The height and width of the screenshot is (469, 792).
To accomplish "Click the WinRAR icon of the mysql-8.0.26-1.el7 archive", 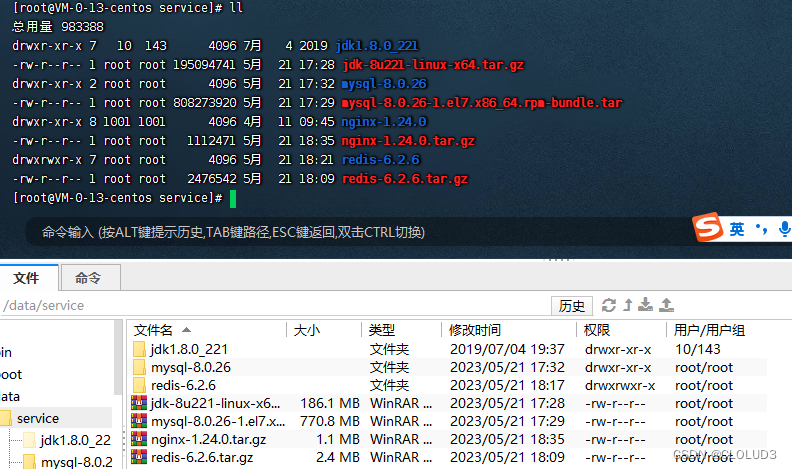I will [x=139, y=421].
